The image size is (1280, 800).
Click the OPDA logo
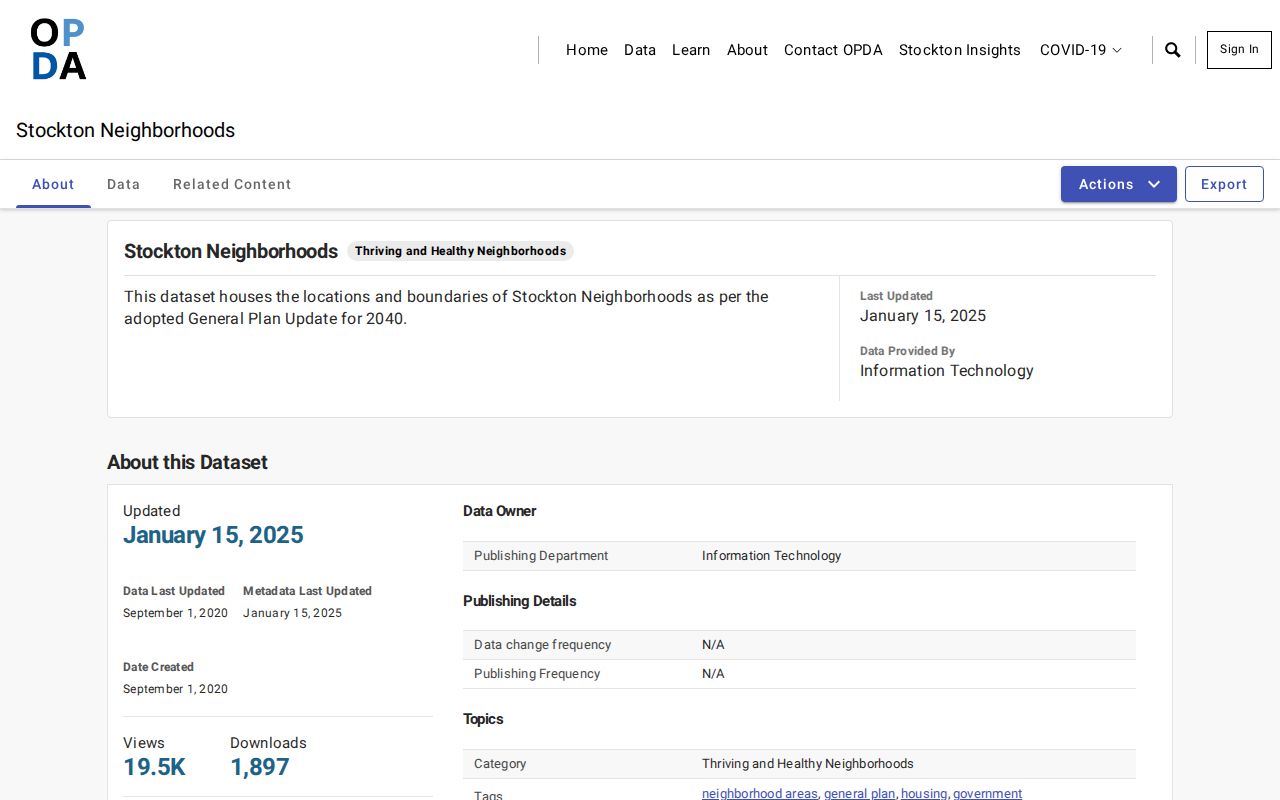(58, 49)
